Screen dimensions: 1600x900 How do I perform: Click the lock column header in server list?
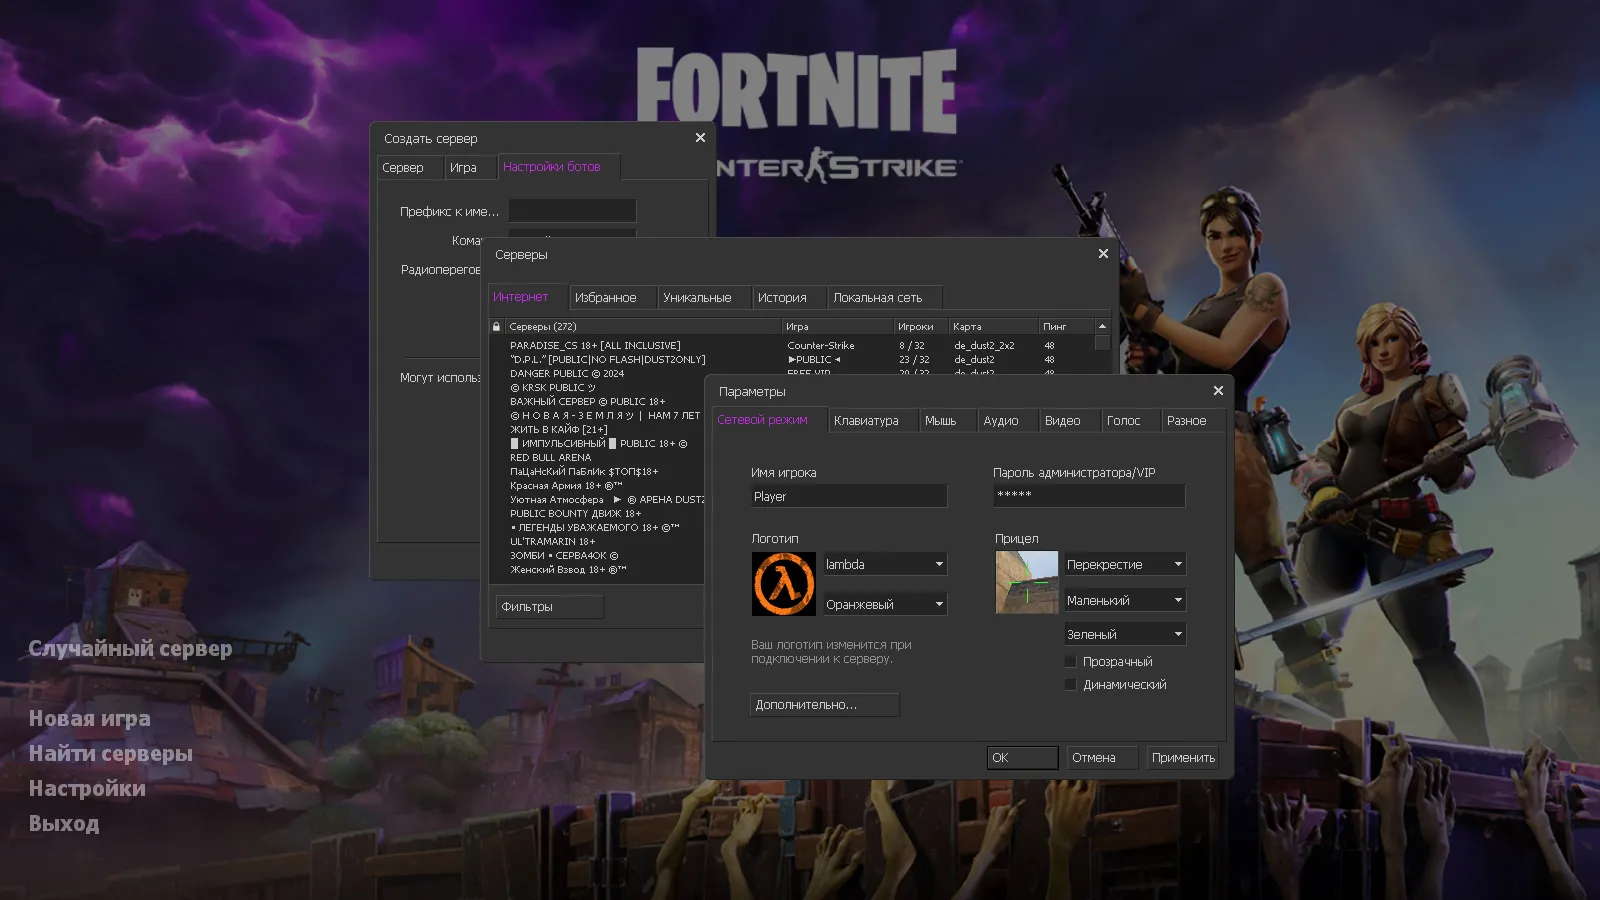coord(496,326)
